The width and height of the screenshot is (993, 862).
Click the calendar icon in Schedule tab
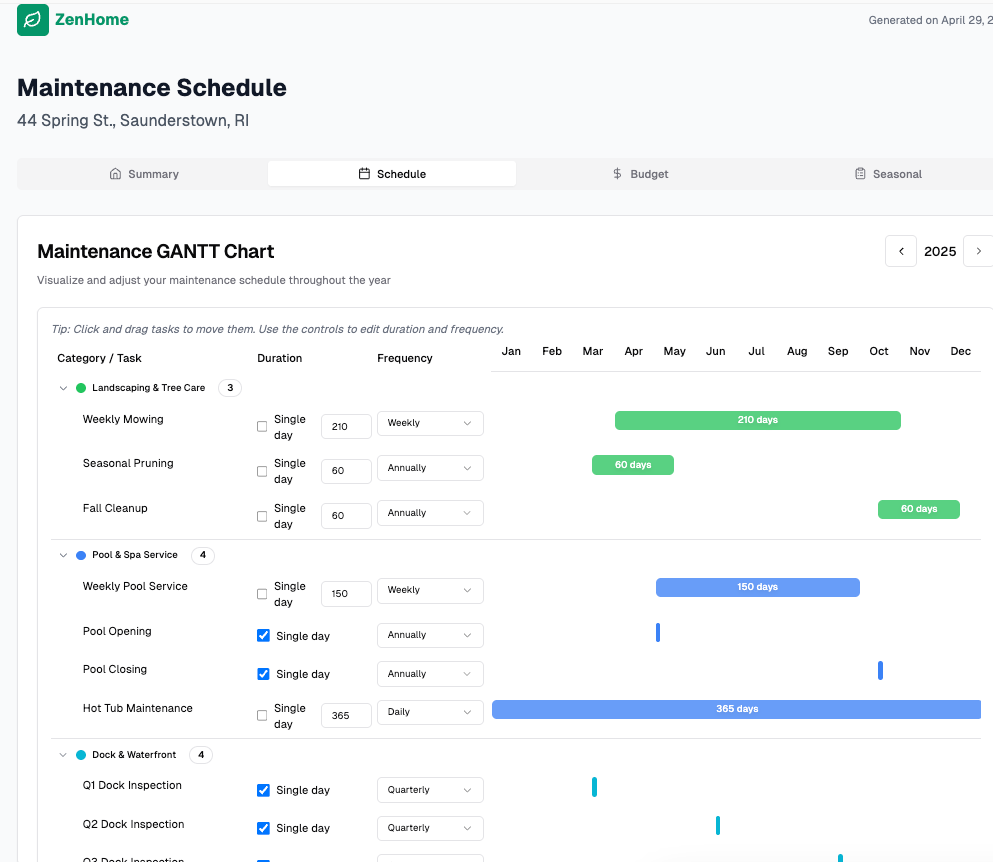(364, 174)
